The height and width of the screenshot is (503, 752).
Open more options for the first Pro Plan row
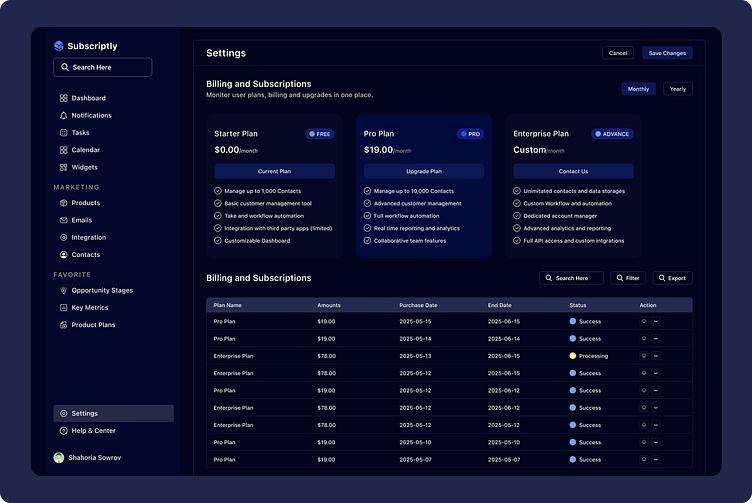click(656, 322)
